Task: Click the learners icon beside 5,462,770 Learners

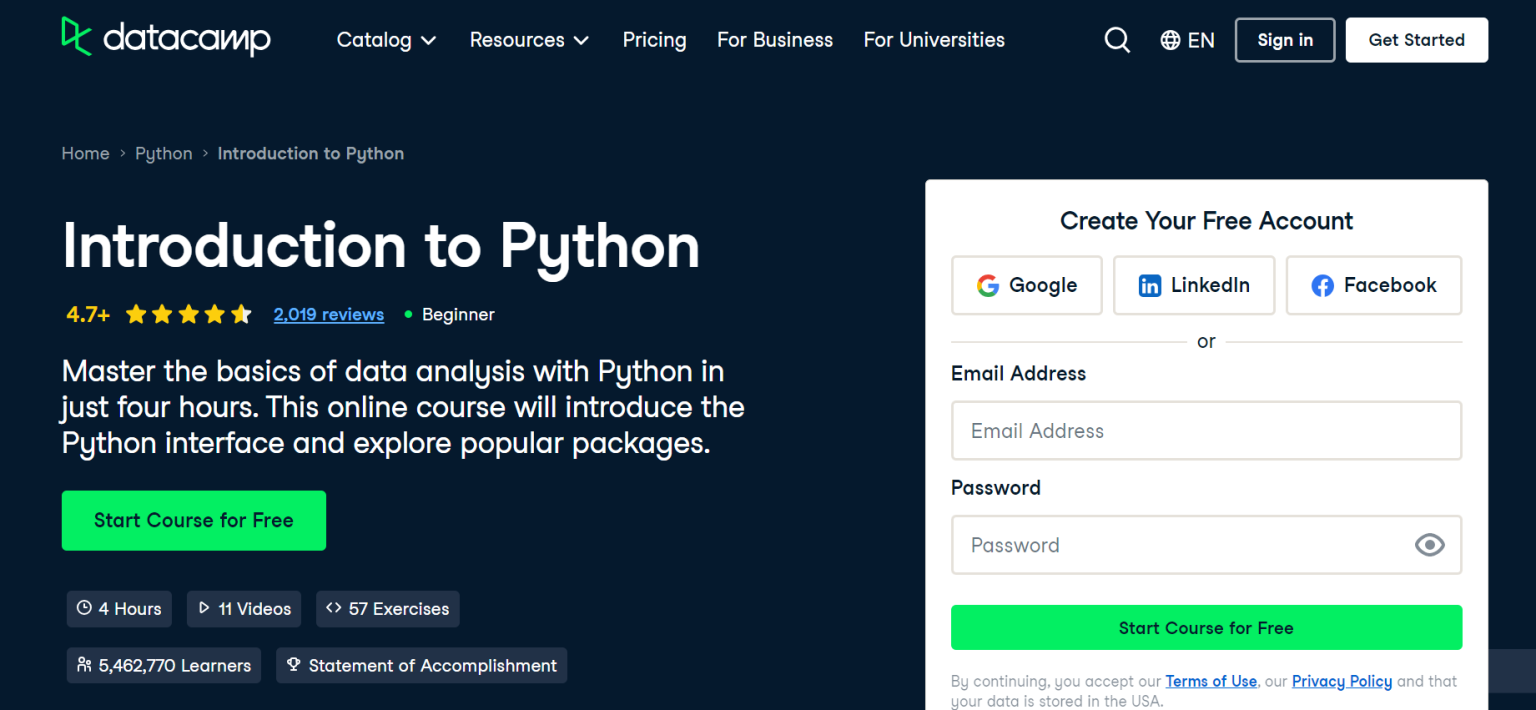Action: coord(81,665)
